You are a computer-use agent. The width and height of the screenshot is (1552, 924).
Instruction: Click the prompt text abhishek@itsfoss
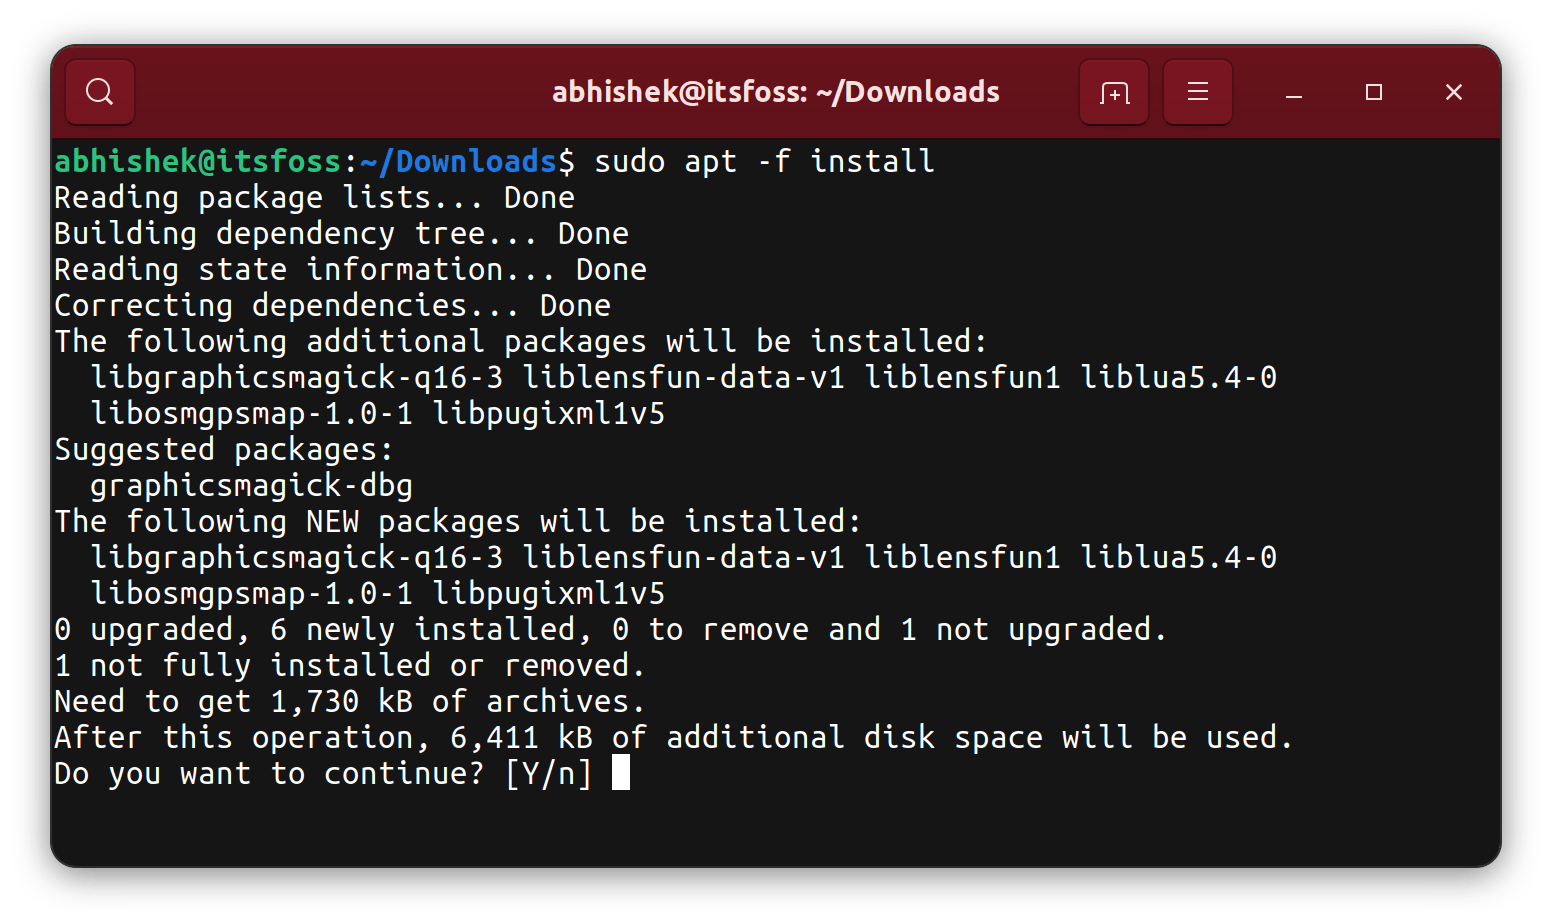(196, 160)
